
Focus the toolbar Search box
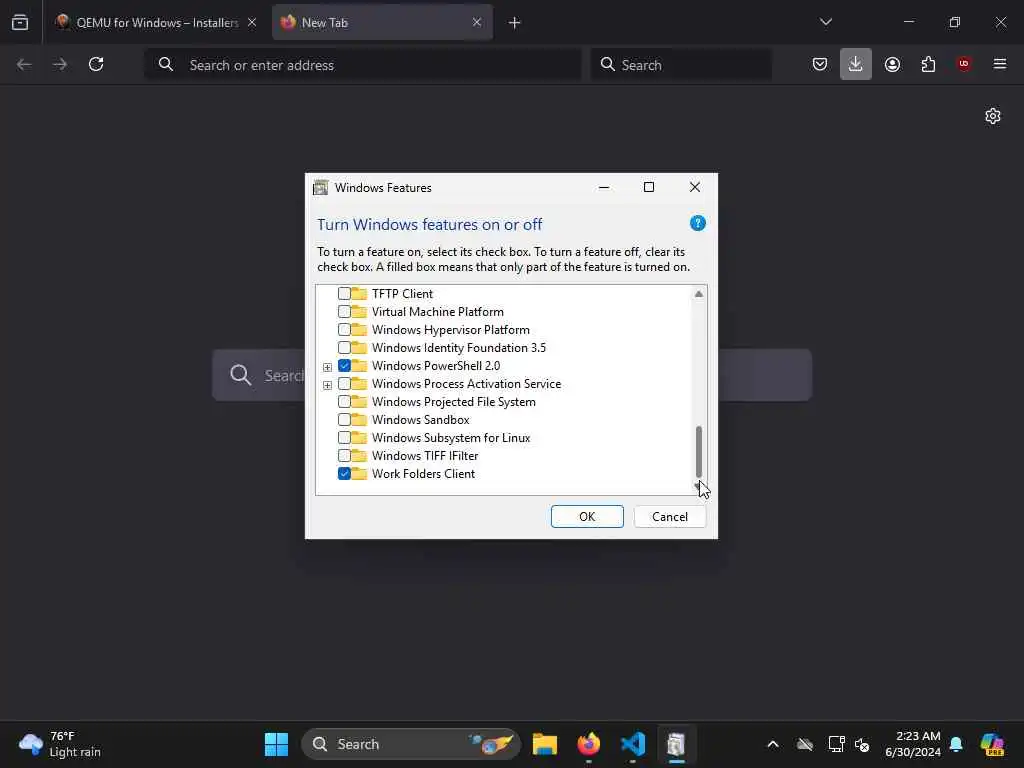(x=681, y=65)
